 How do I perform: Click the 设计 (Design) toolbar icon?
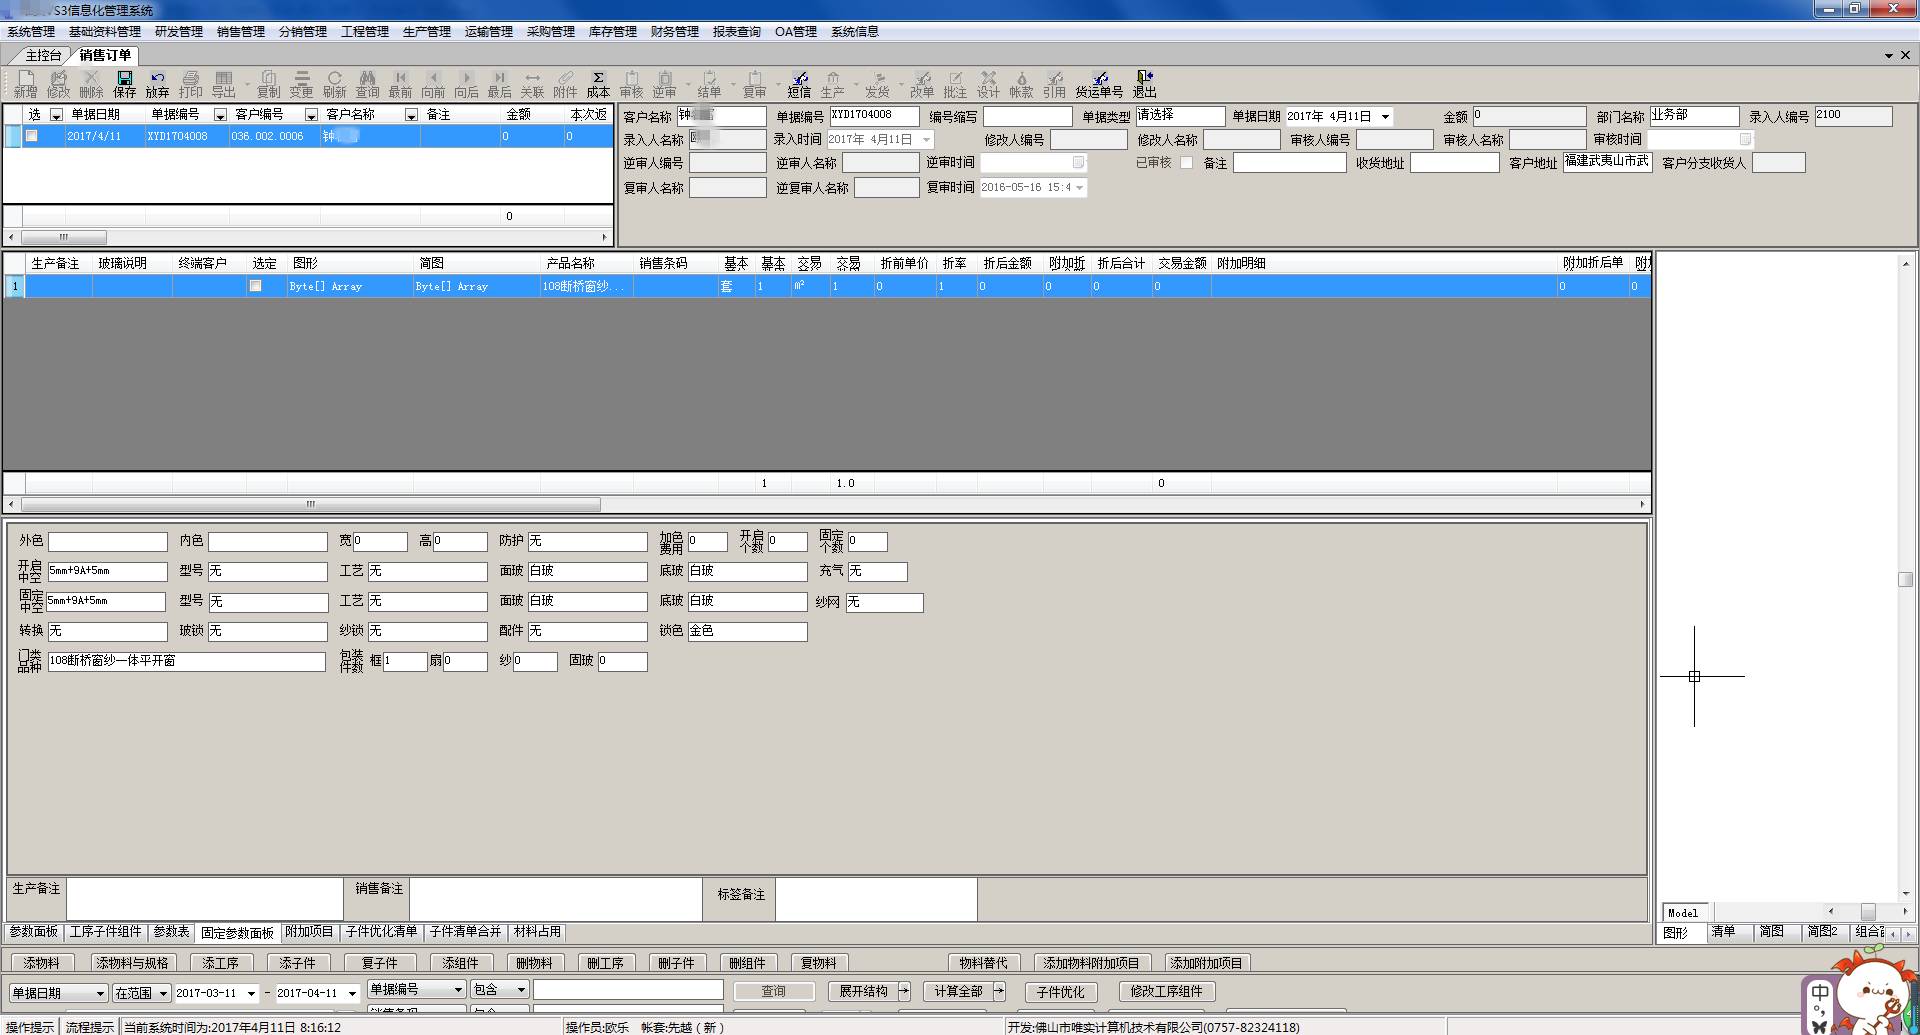click(x=988, y=84)
